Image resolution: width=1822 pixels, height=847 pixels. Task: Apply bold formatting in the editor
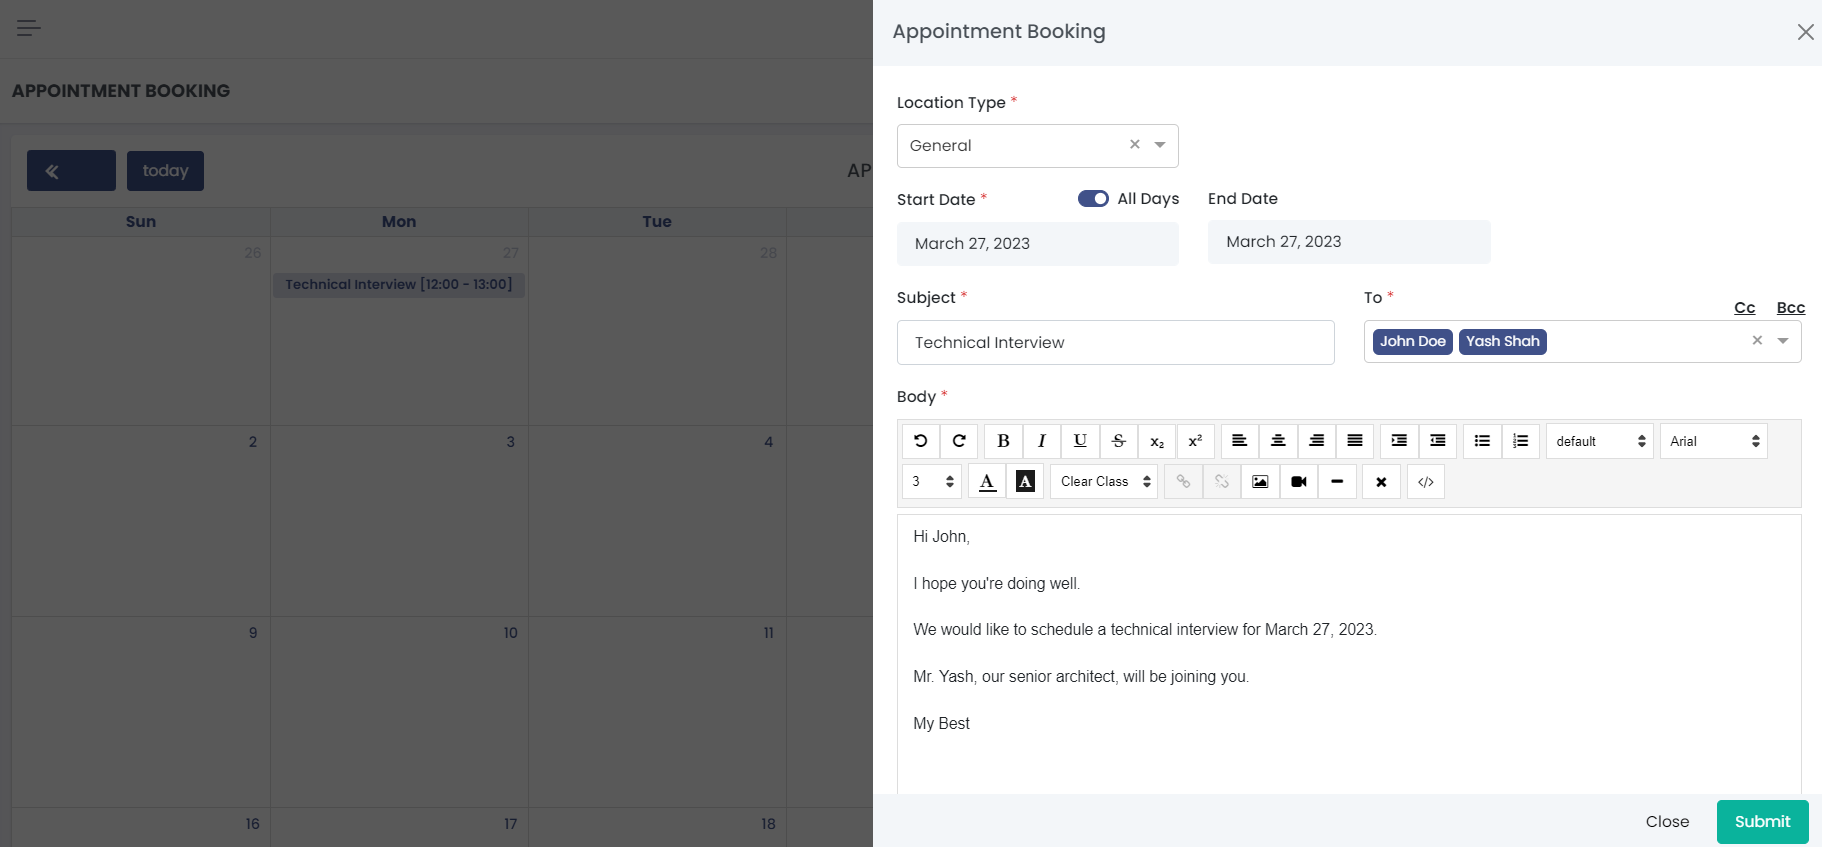(x=1003, y=441)
